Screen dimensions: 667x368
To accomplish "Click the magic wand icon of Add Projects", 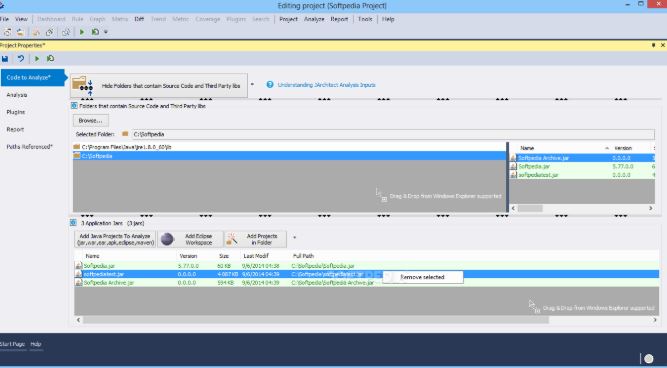I will point(232,240).
